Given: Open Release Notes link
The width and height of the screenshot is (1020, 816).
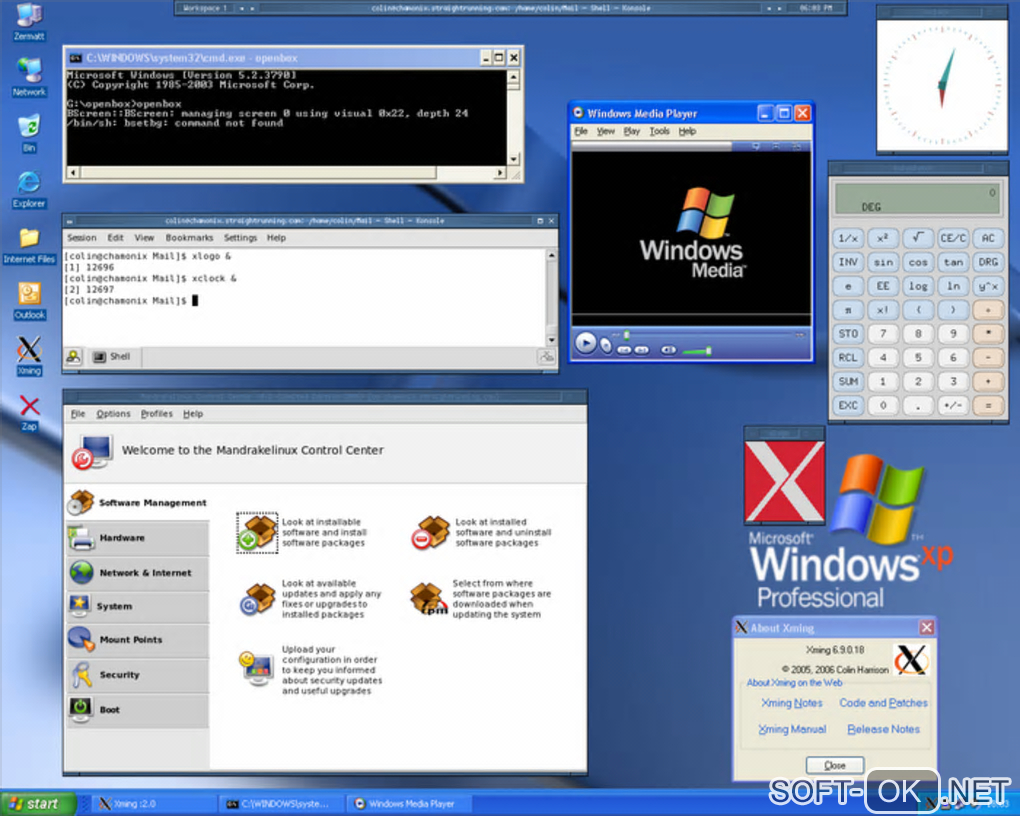Looking at the screenshot, I should 883,729.
